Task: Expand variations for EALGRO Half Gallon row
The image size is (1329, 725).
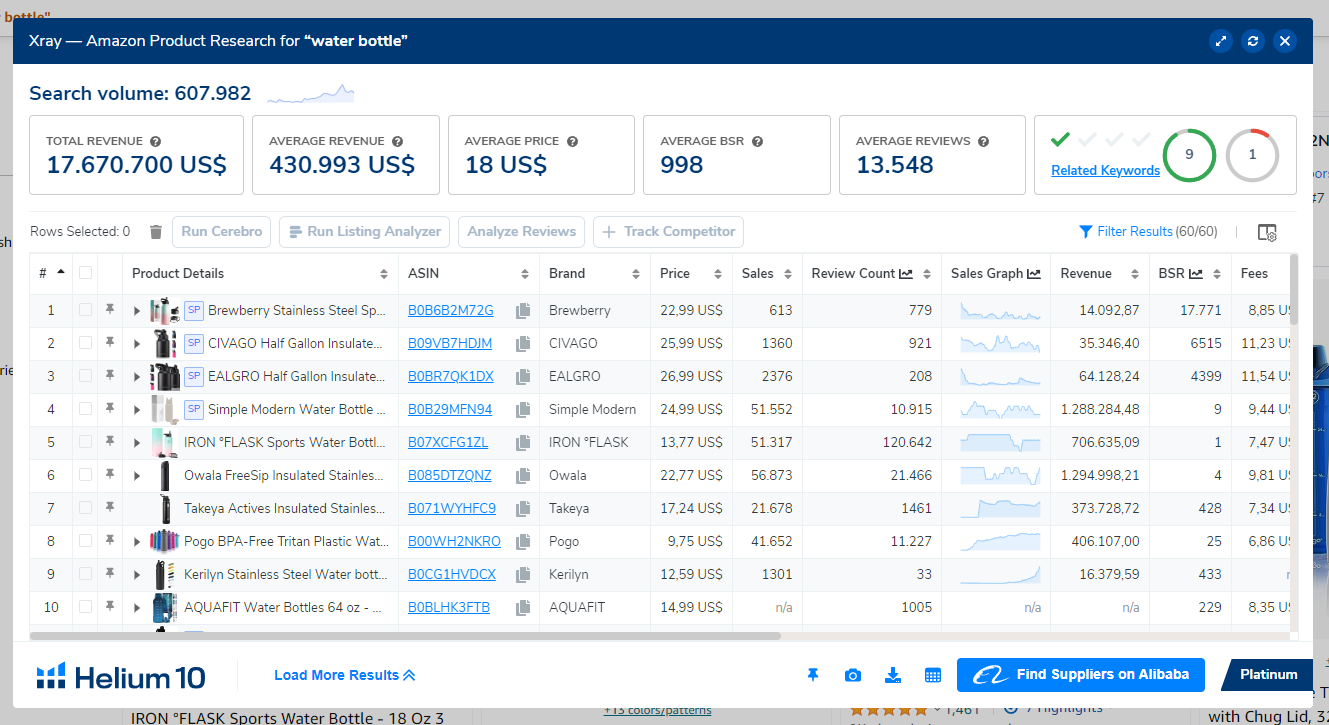Action: (x=137, y=377)
